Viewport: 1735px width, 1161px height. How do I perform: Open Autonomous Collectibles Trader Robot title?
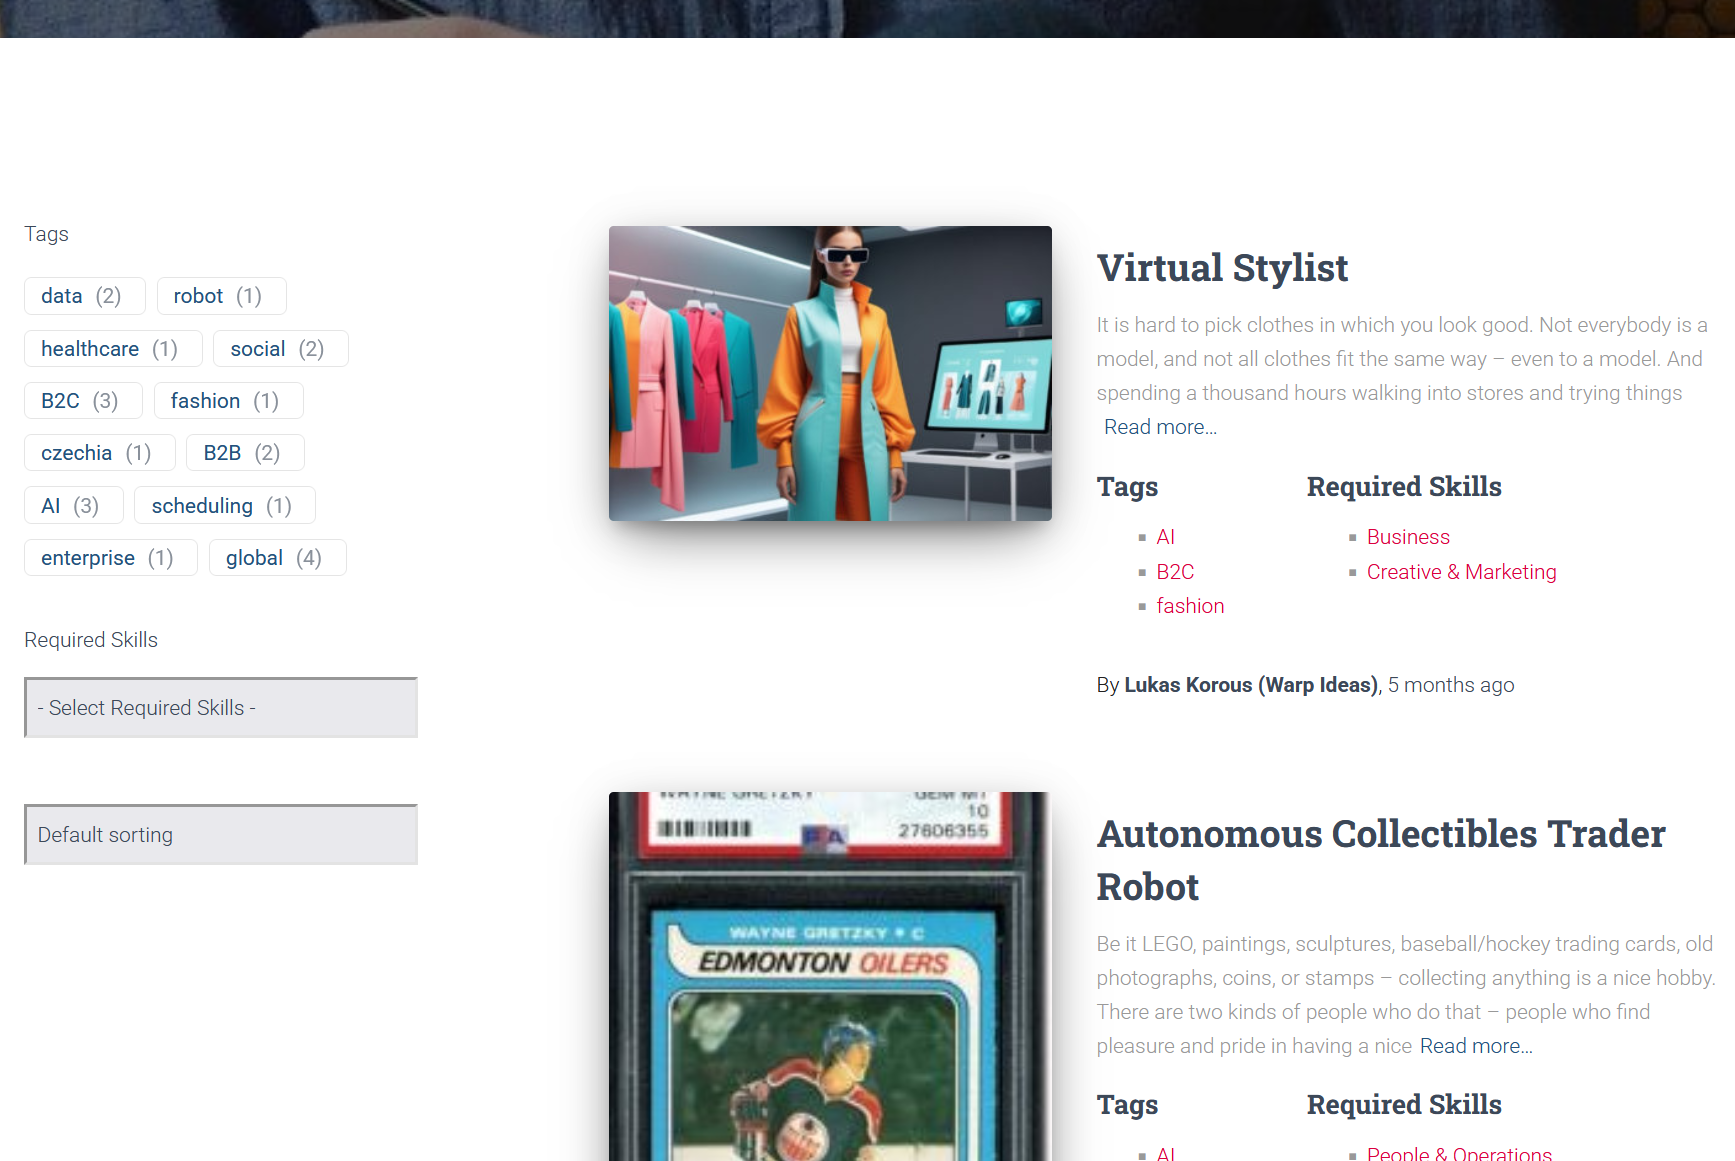(x=1381, y=860)
